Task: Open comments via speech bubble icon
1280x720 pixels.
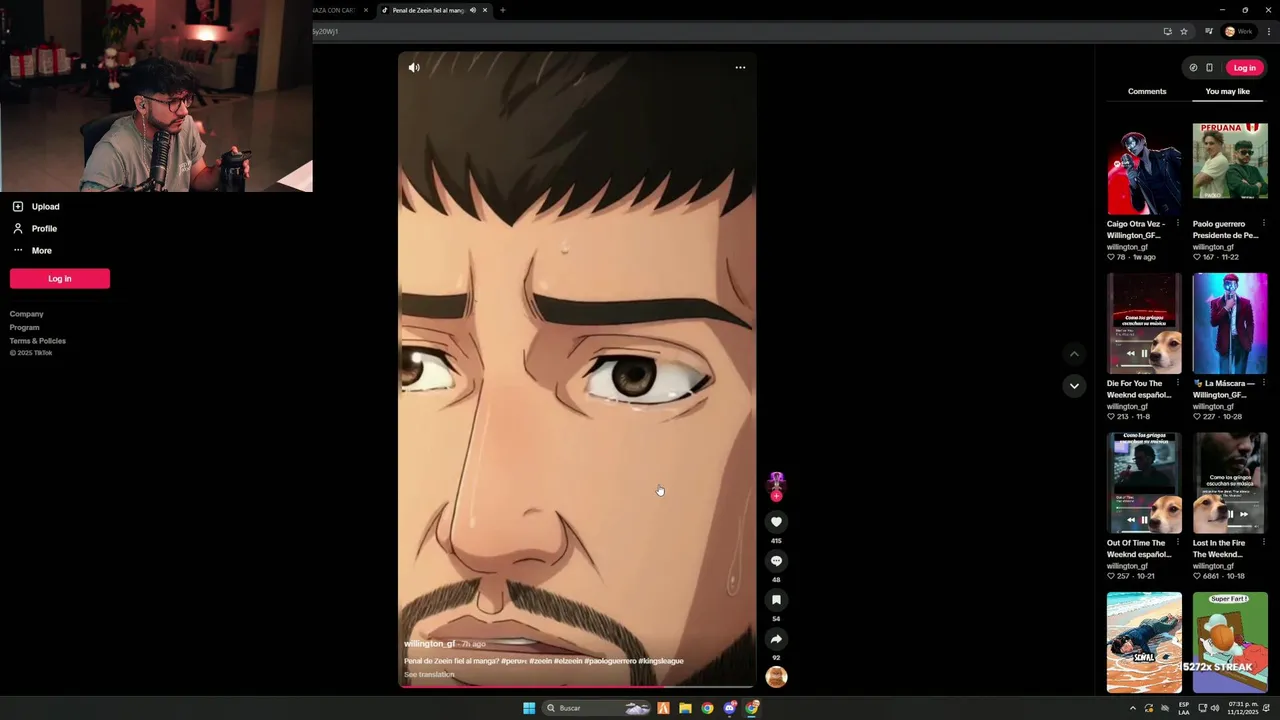Action: click(776, 561)
